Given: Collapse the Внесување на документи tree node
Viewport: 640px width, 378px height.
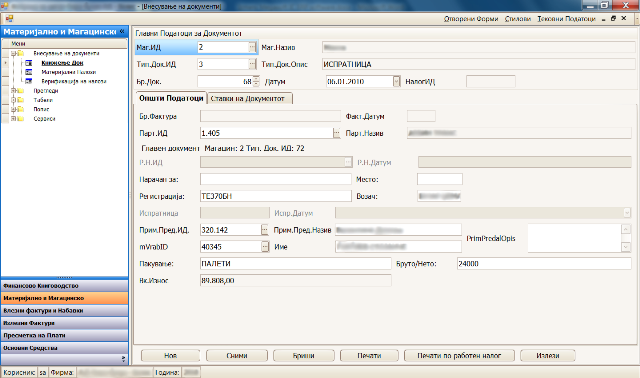Looking at the screenshot, I should point(13,53).
